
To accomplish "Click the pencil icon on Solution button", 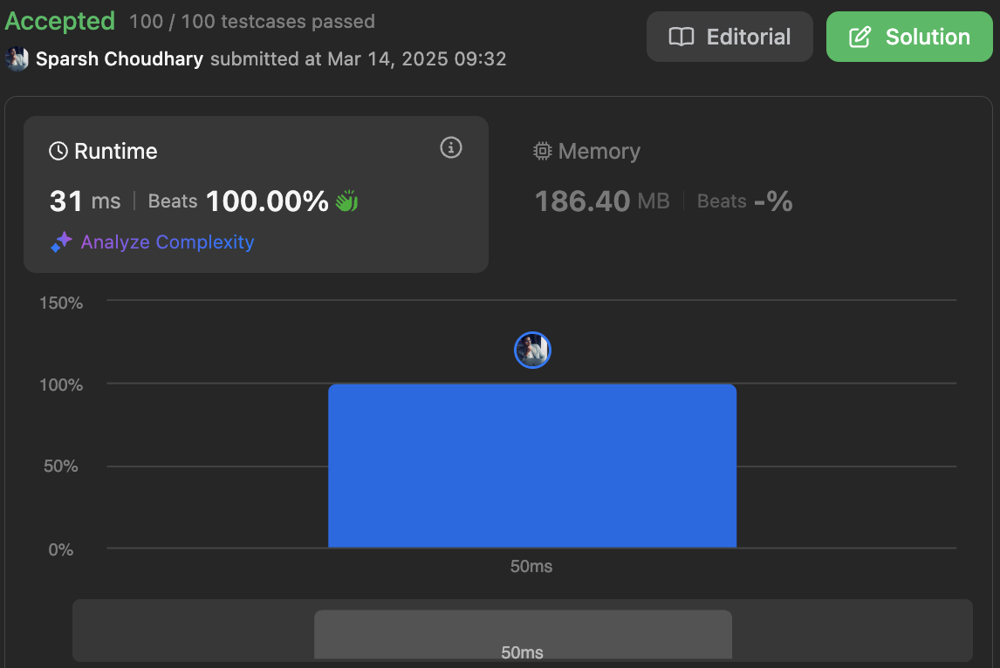I will point(859,37).
